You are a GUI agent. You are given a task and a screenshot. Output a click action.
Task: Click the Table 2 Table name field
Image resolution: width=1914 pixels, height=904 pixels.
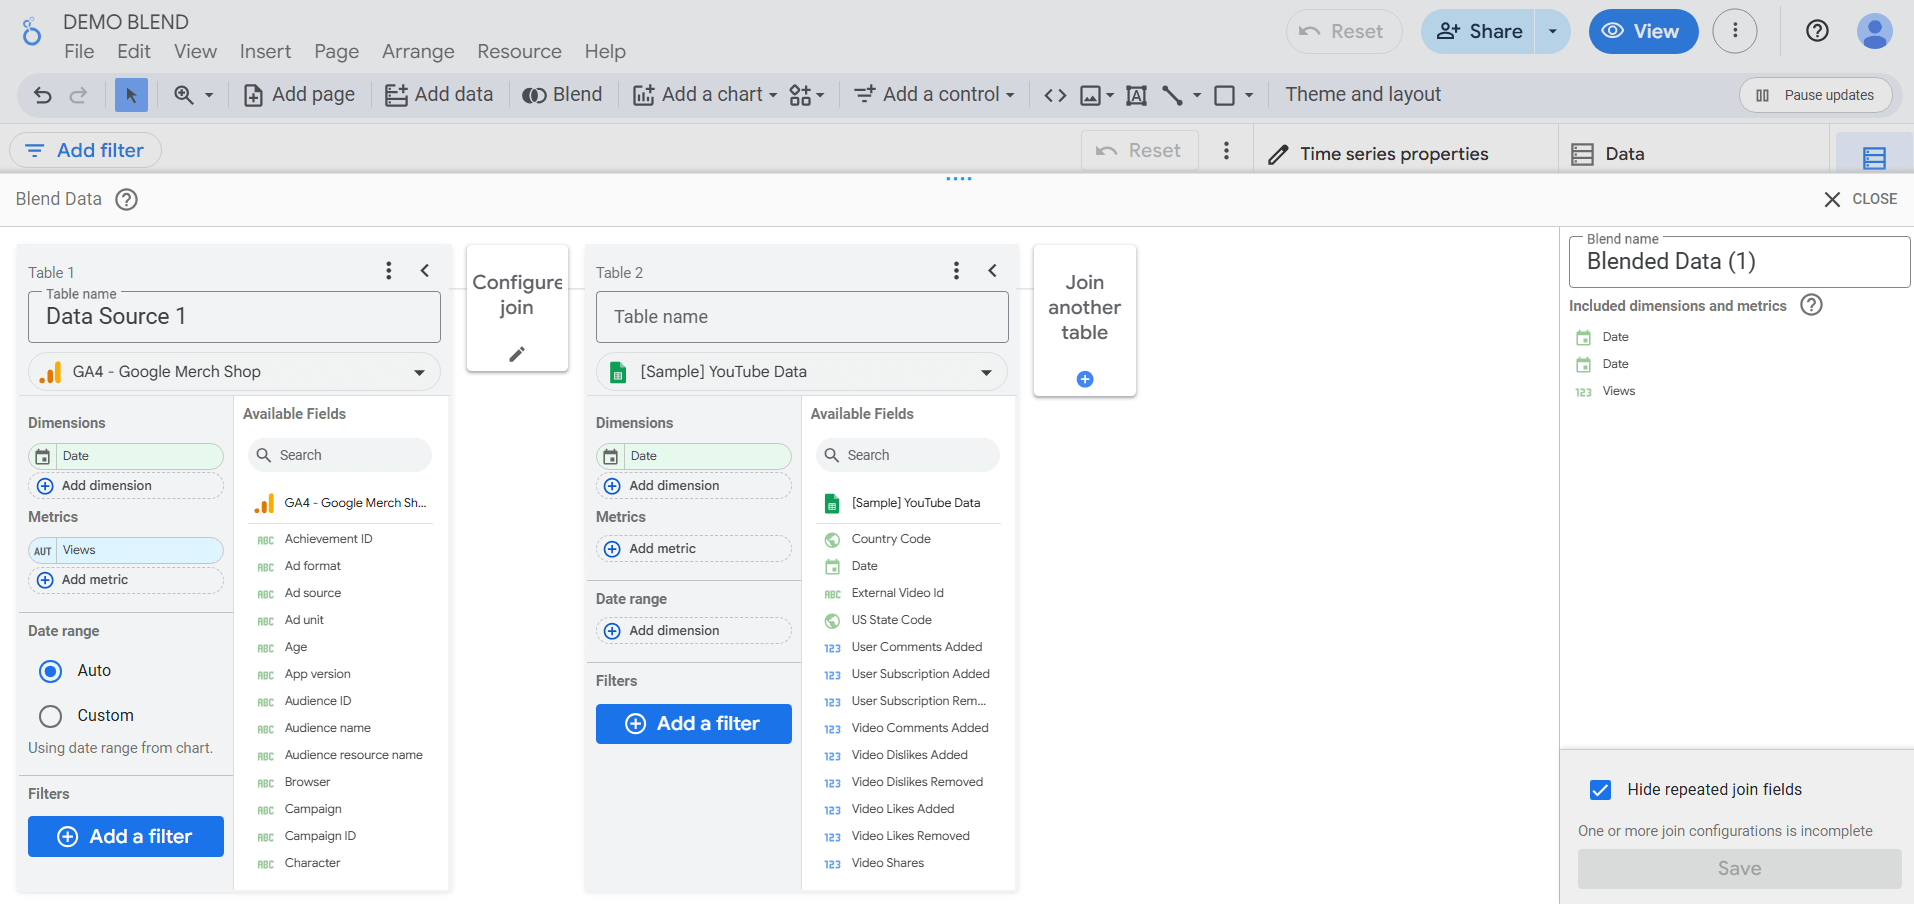point(801,317)
